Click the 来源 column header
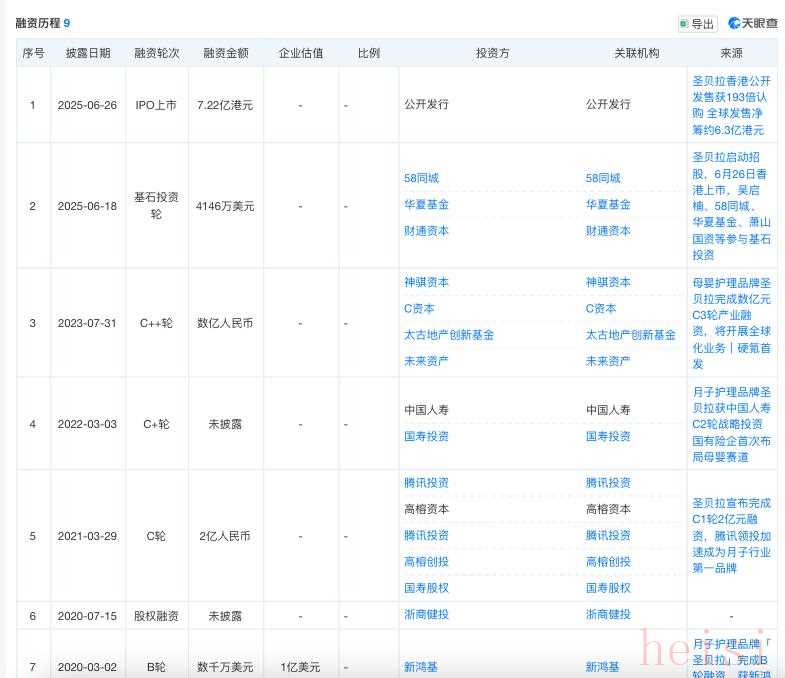 click(x=731, y=53)
